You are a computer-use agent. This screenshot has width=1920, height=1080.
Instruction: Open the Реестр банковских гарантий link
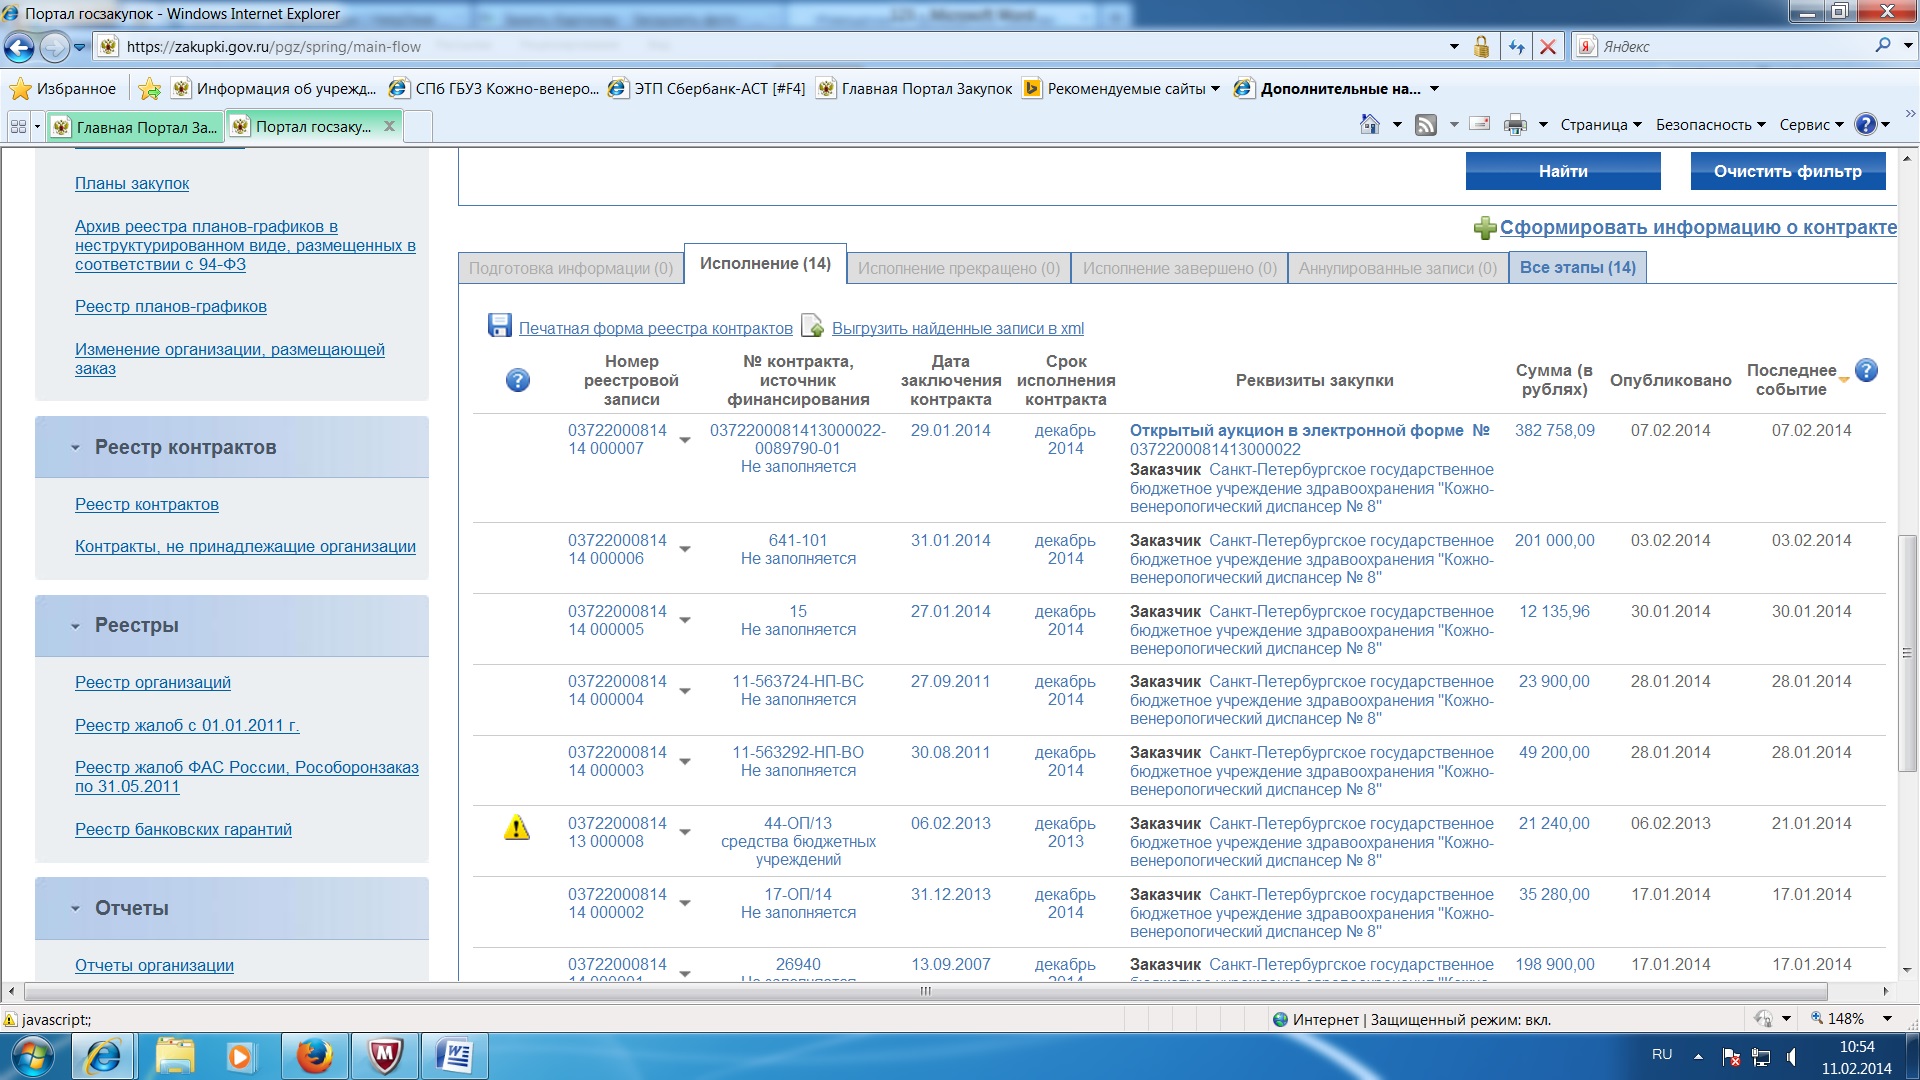[183, 829]
